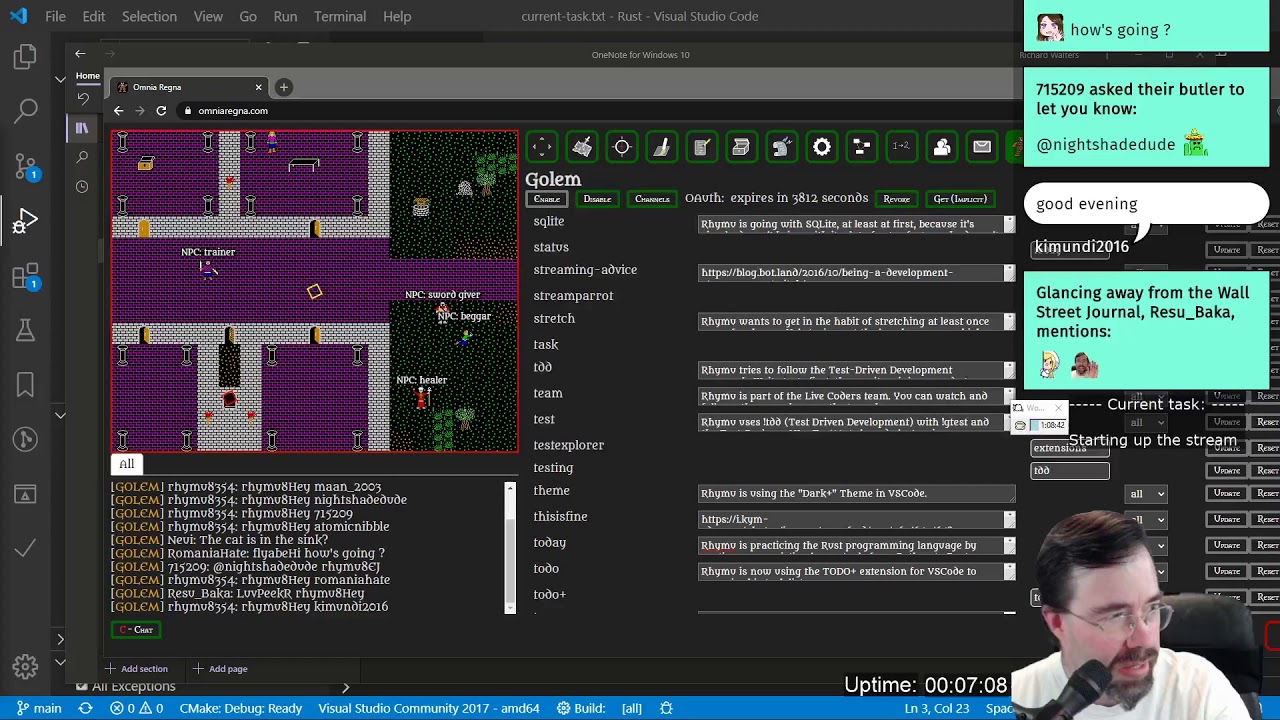Select the Home tab in OneNote

point(88,76)
